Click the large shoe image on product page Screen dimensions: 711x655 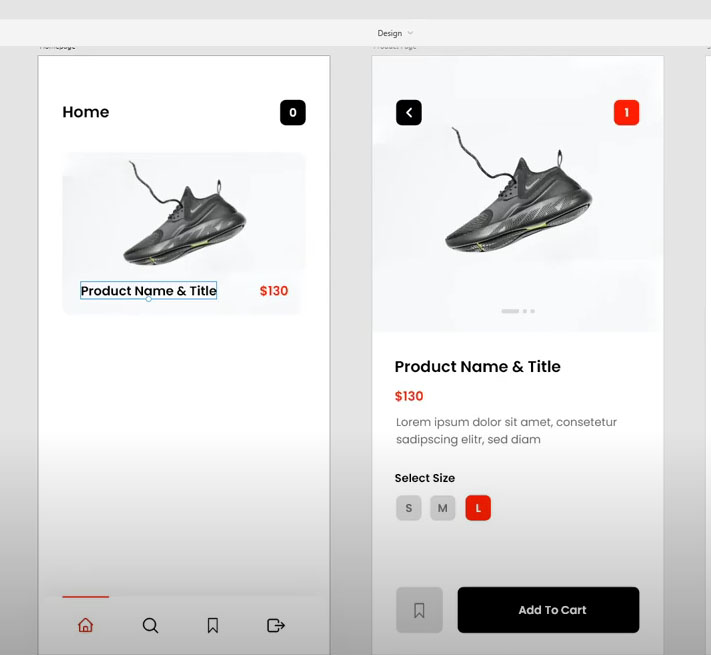click(517, 190)
